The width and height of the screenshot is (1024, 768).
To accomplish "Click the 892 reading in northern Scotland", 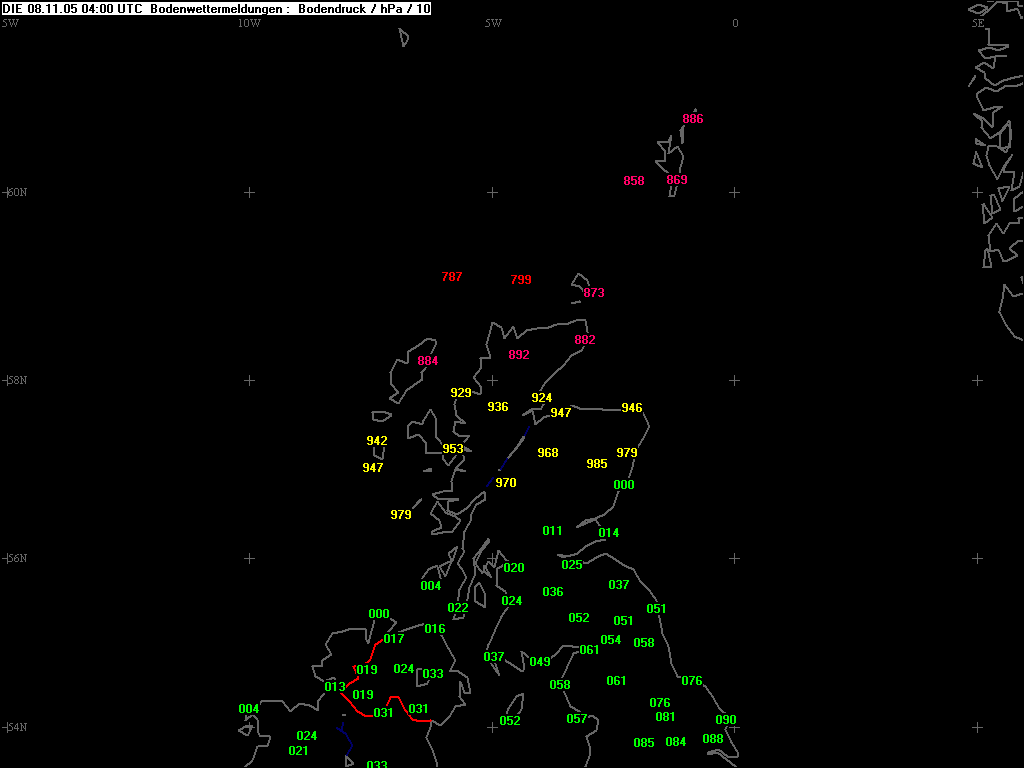I will [x=519, y=355].
